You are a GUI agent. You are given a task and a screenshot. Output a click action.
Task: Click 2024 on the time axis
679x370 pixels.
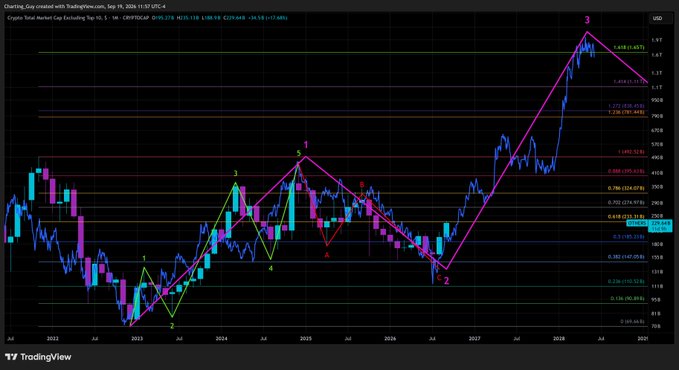[x=221, y=339]
